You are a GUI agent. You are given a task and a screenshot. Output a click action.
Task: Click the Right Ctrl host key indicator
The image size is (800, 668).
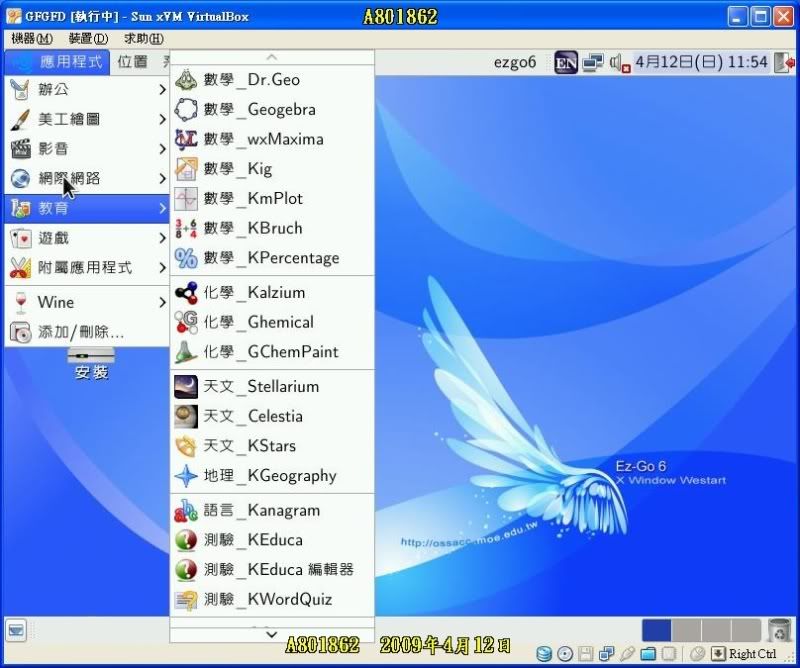click(x=753, y=654)
